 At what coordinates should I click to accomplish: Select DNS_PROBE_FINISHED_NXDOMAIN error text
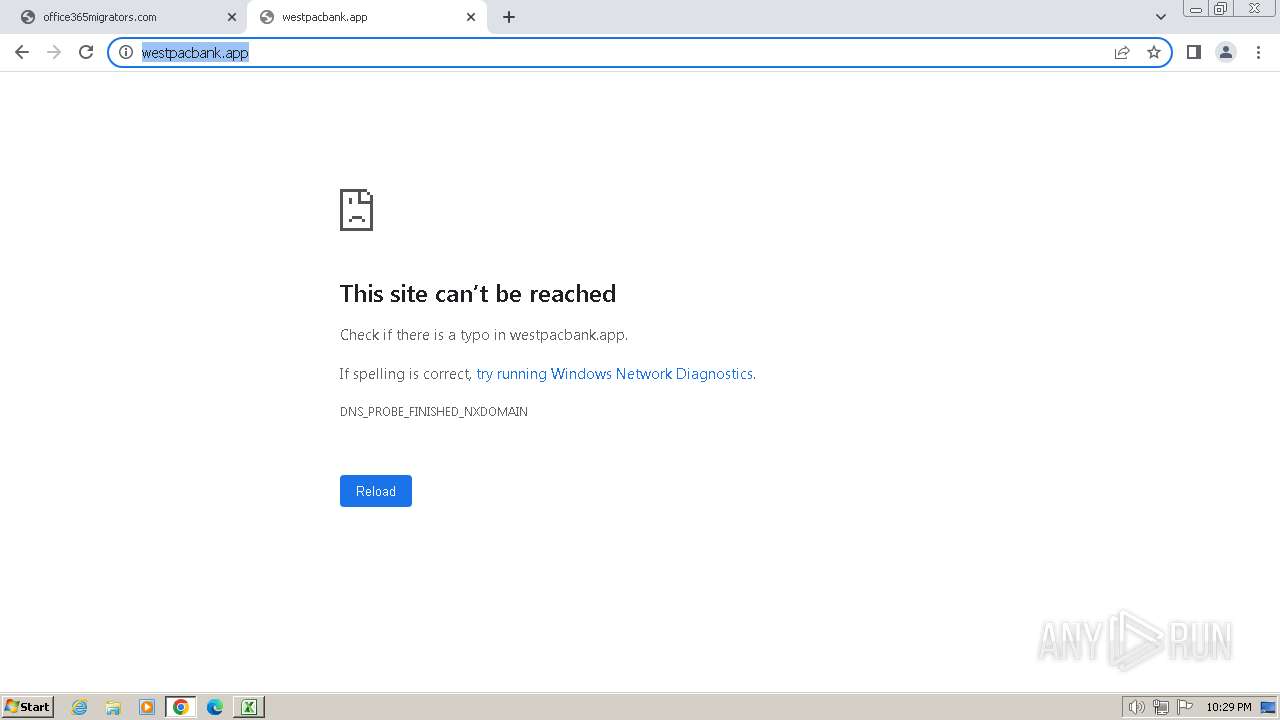click(434, 412)
